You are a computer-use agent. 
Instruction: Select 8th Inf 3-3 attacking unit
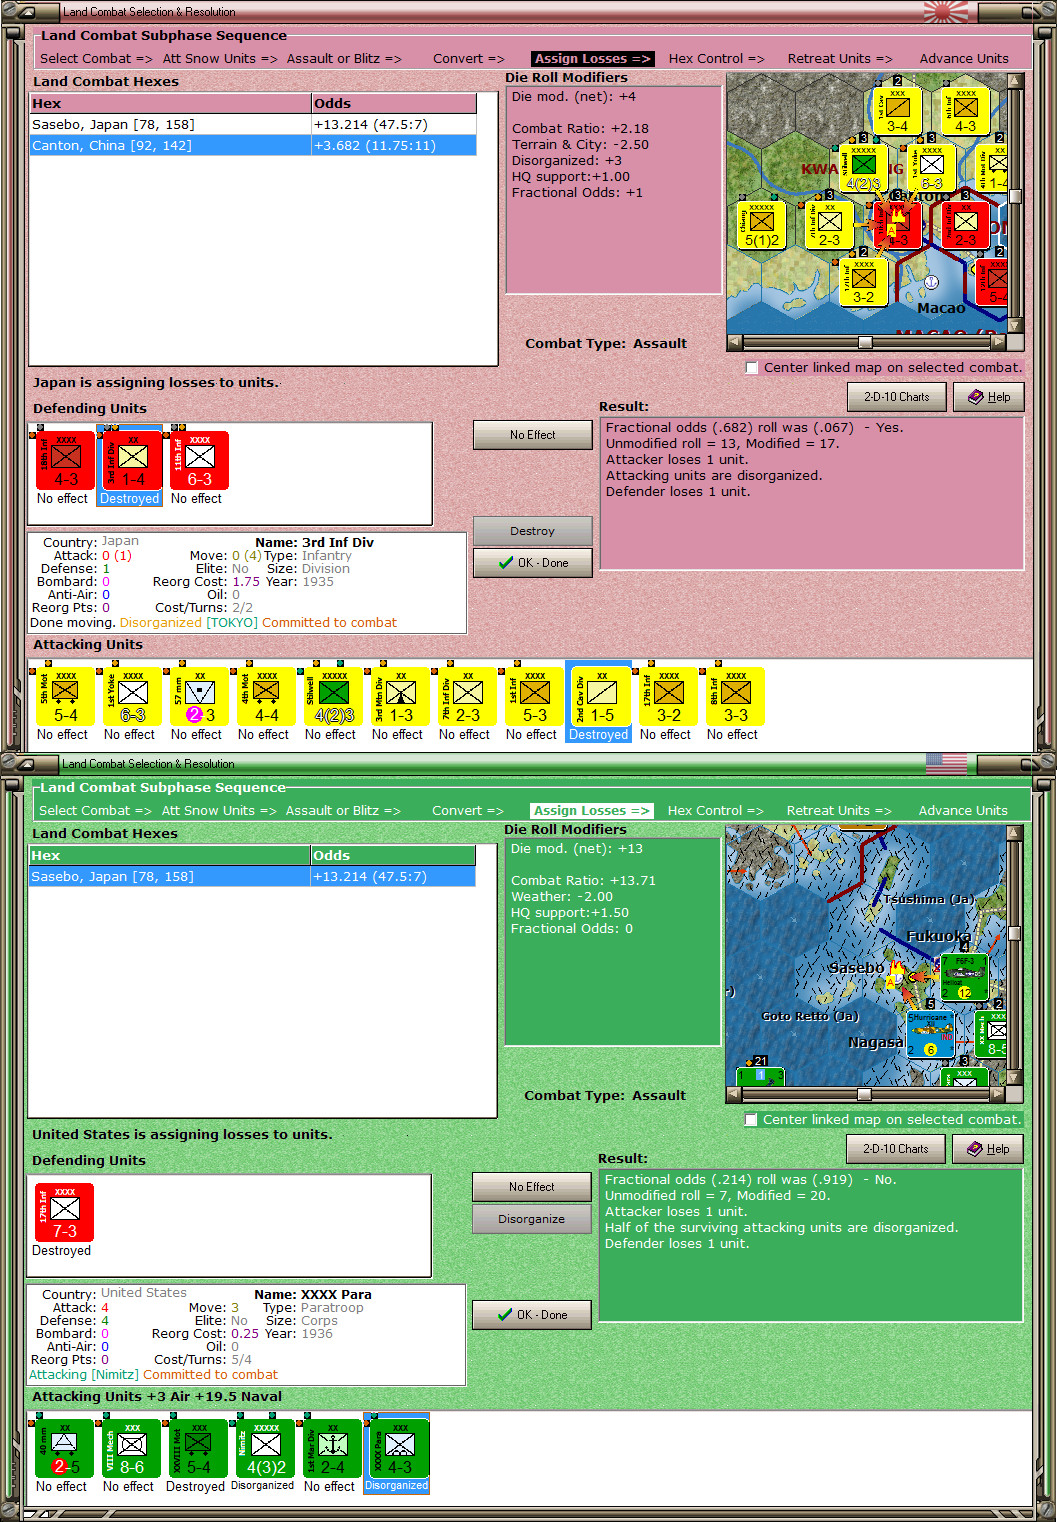click(x=735, y=697)
